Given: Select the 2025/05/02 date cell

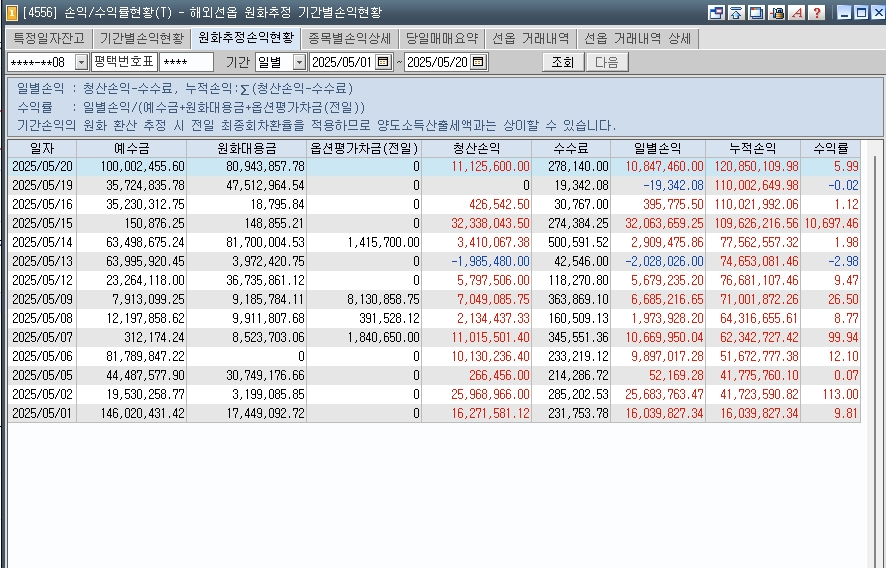Looking at the screenshot, I should tap(42, 394).
